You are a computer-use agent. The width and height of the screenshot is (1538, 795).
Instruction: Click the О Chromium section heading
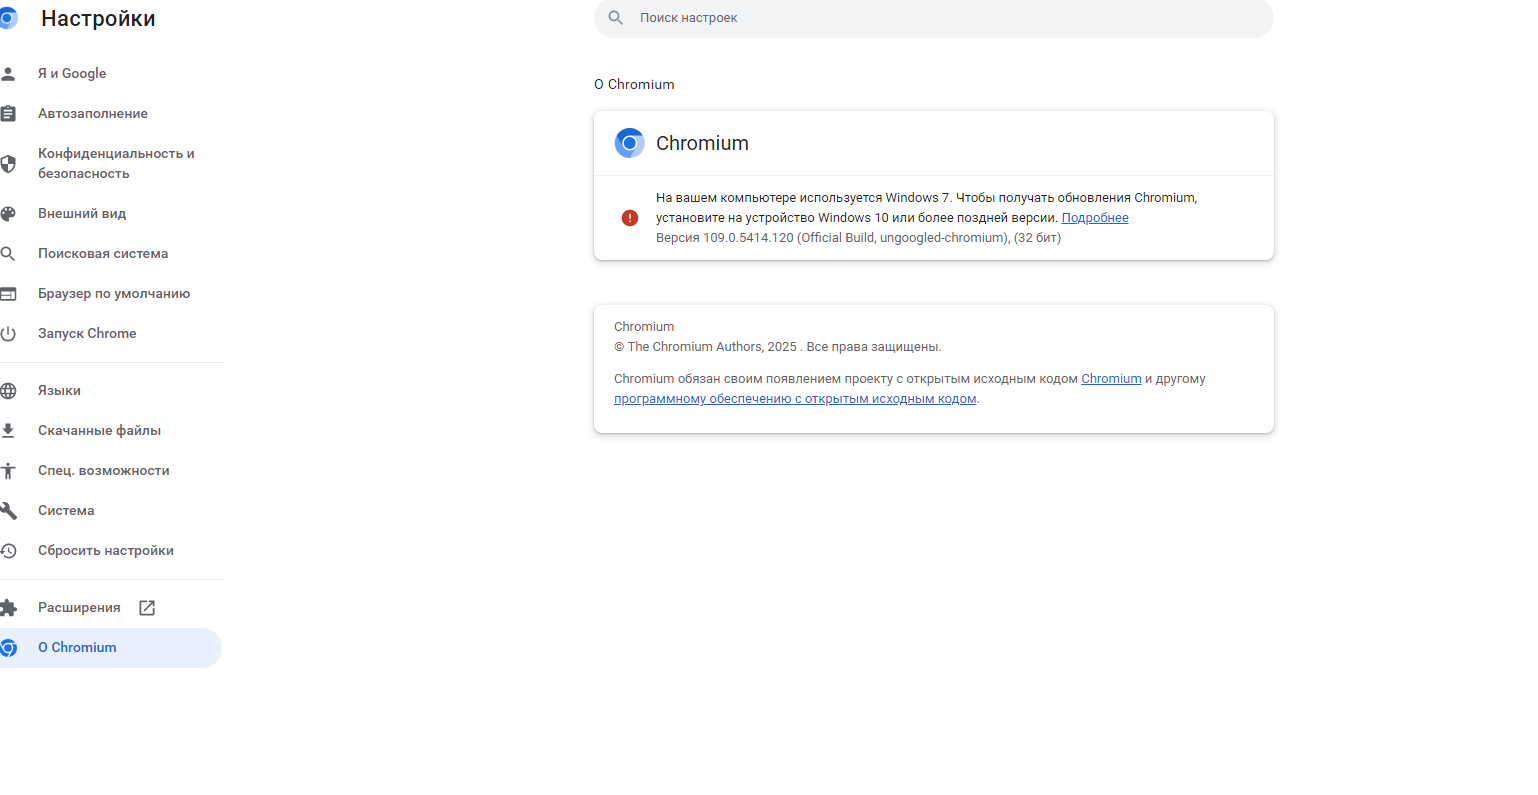(x=634, y=84)
